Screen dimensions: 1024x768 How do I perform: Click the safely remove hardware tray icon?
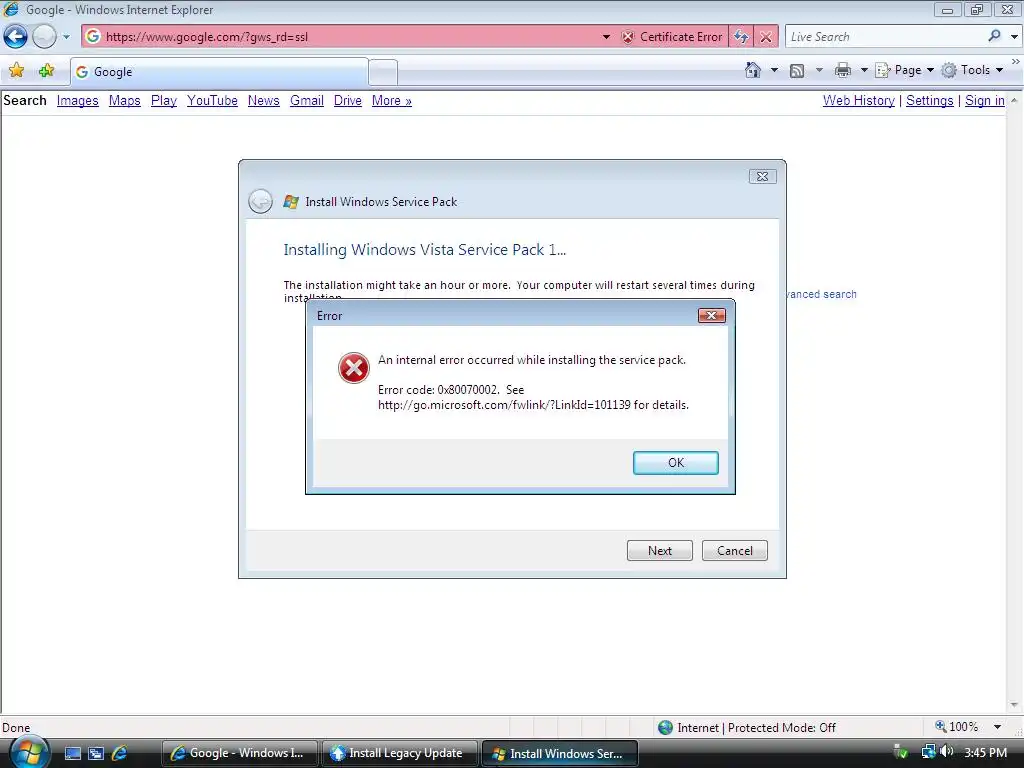point(901,752)
